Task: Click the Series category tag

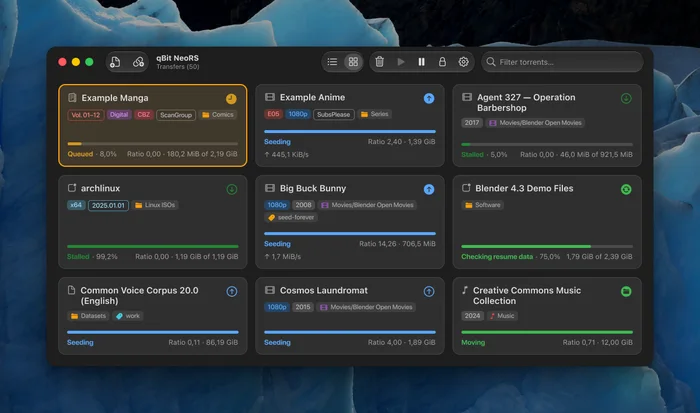Action: pyautogui.click(x=375, y=114)
